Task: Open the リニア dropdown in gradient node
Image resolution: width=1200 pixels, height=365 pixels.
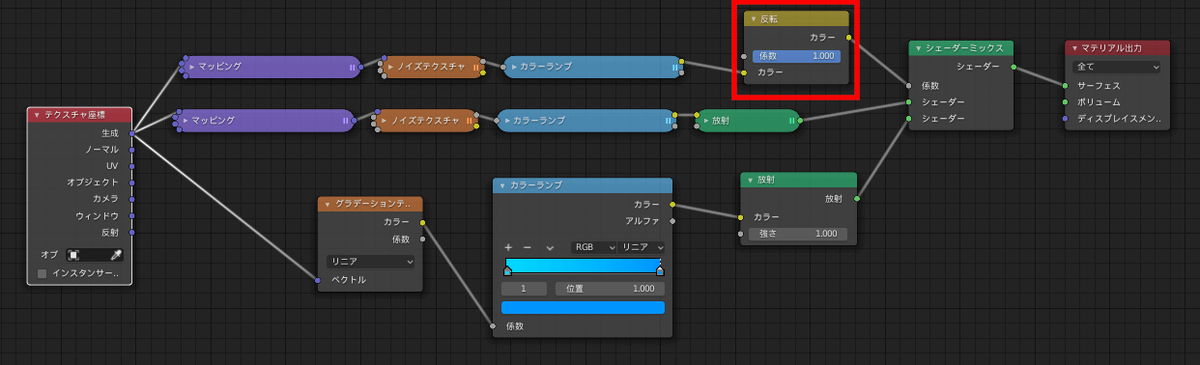Action: [370, 261]
